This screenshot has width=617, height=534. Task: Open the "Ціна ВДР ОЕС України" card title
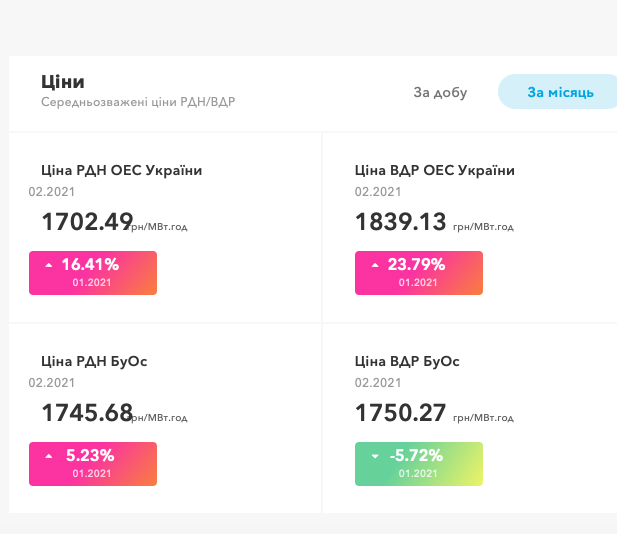[x=435, y=170]
